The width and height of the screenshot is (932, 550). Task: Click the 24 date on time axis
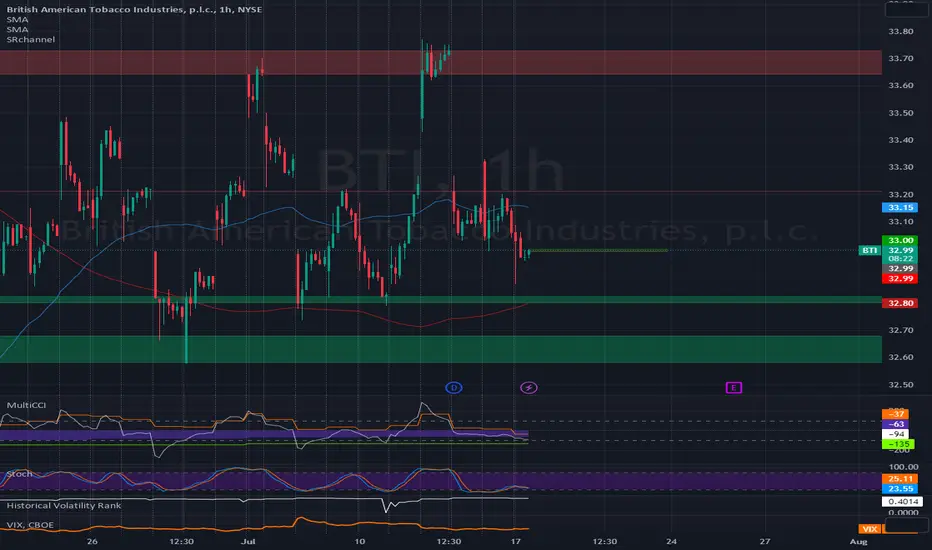pyautogui.click(x=671, y=542)
